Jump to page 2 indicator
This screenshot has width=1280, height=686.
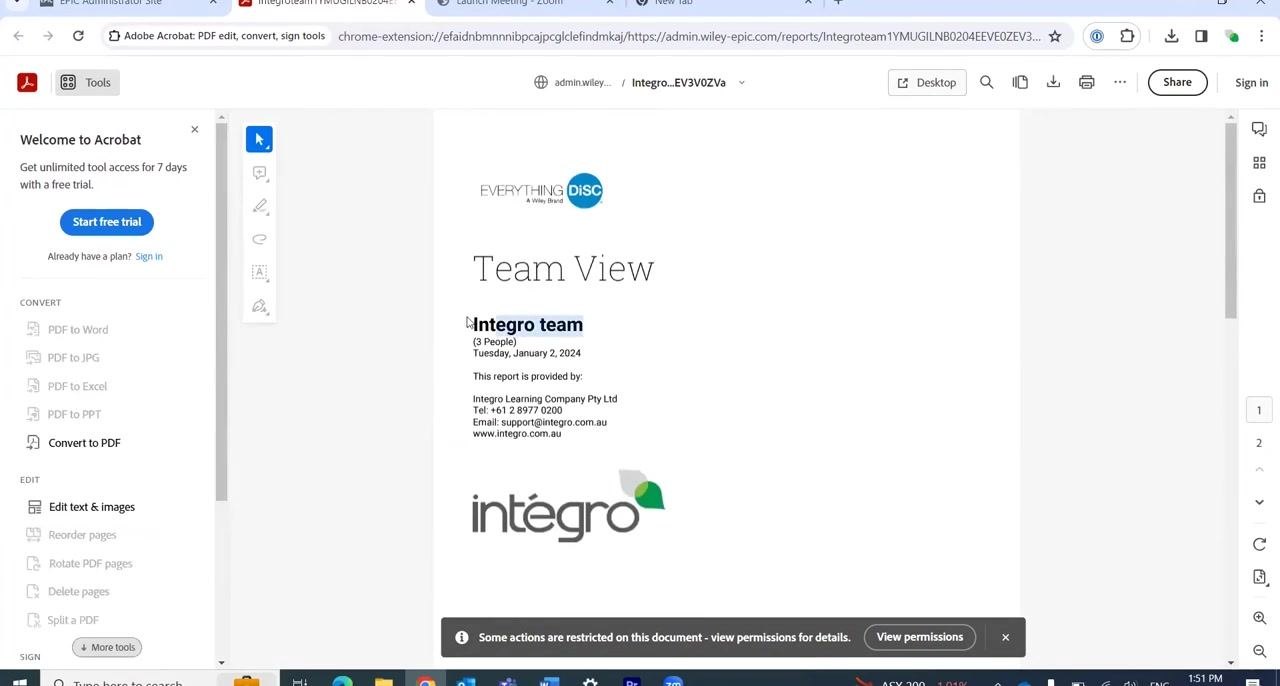(1259, 443)
